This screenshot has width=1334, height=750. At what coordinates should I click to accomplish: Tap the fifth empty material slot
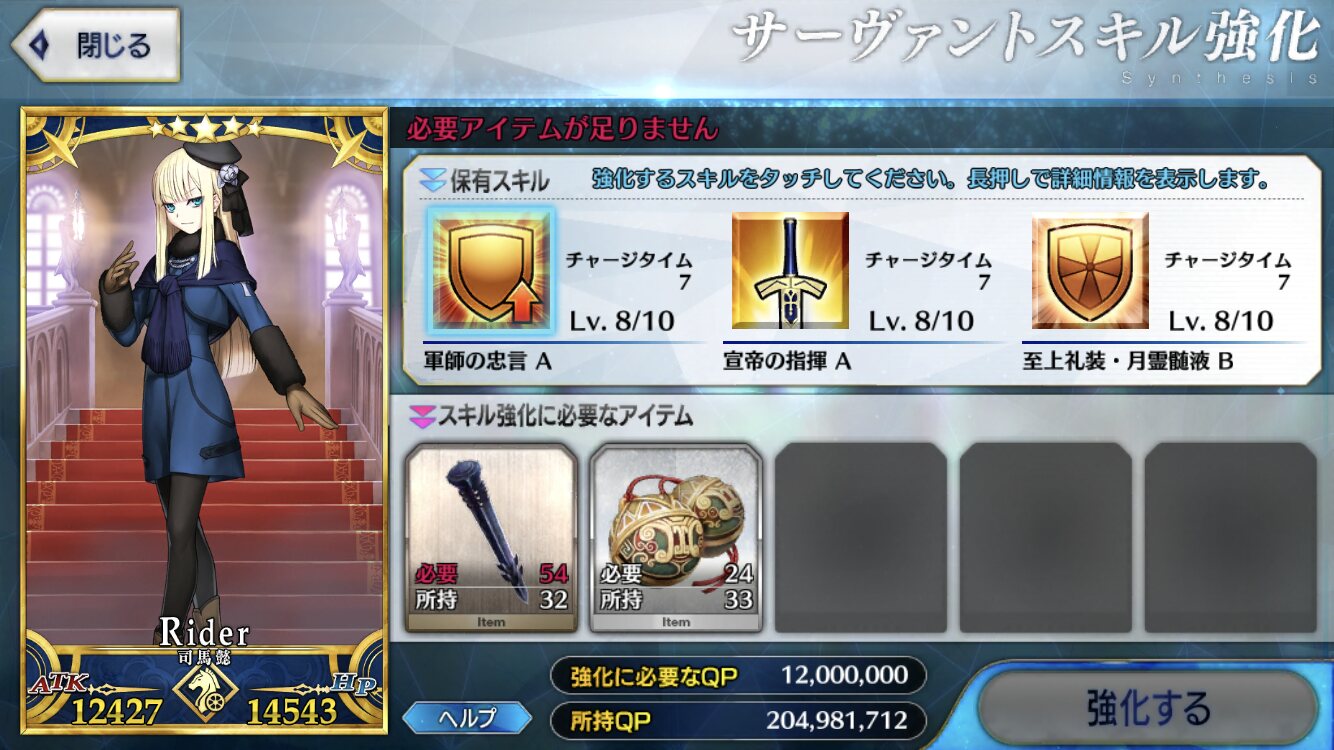[x=1231, y=538]
